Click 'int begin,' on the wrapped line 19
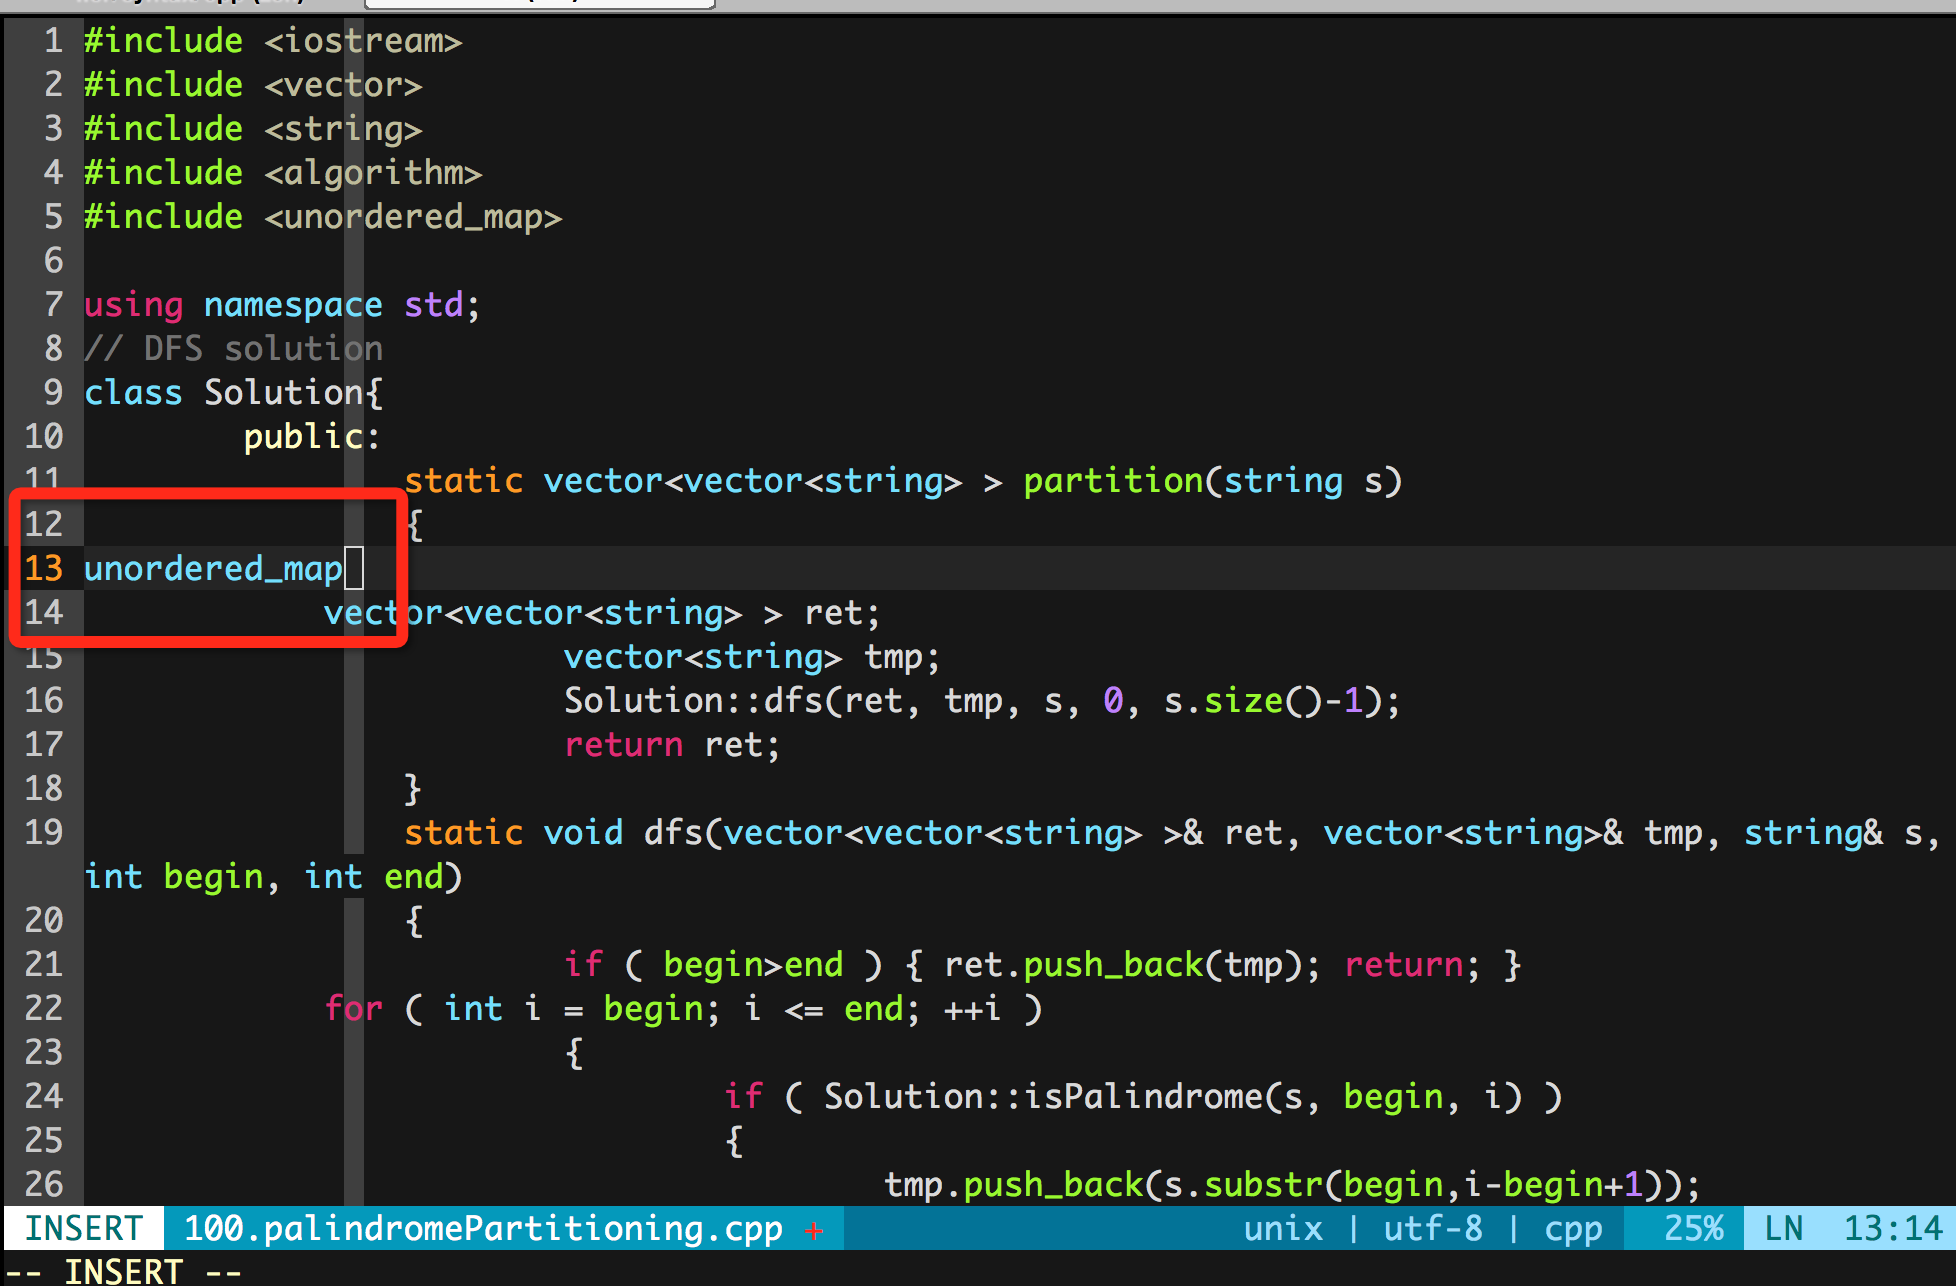This screenshot has width=1956, height=1286. click(182, 878)
